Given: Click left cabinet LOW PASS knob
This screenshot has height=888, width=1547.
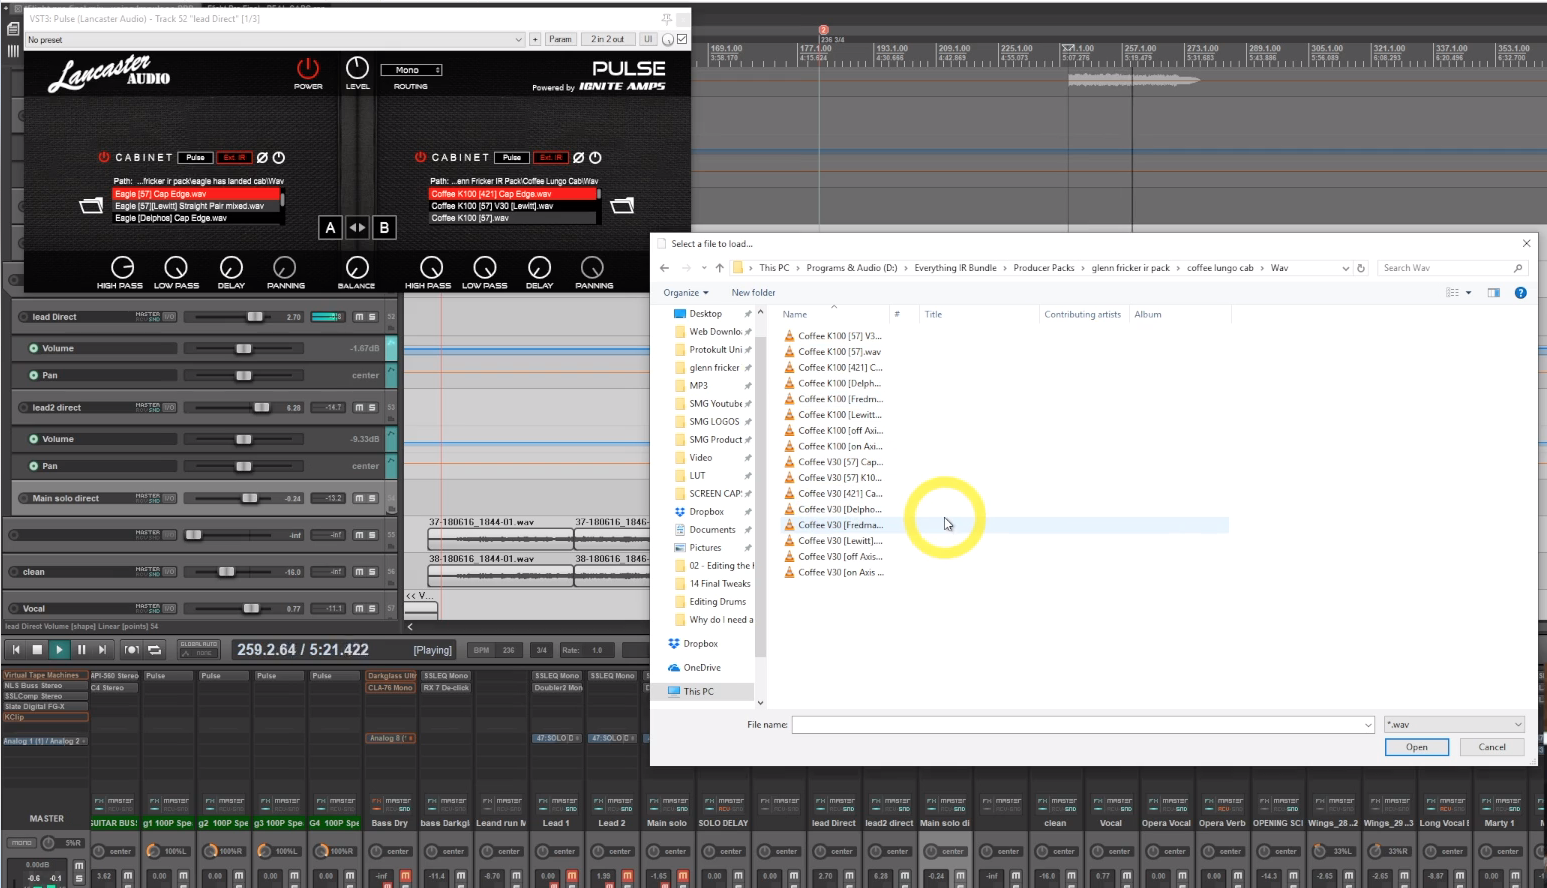Looking at the screenshot, I should click(x=176, y=267).
